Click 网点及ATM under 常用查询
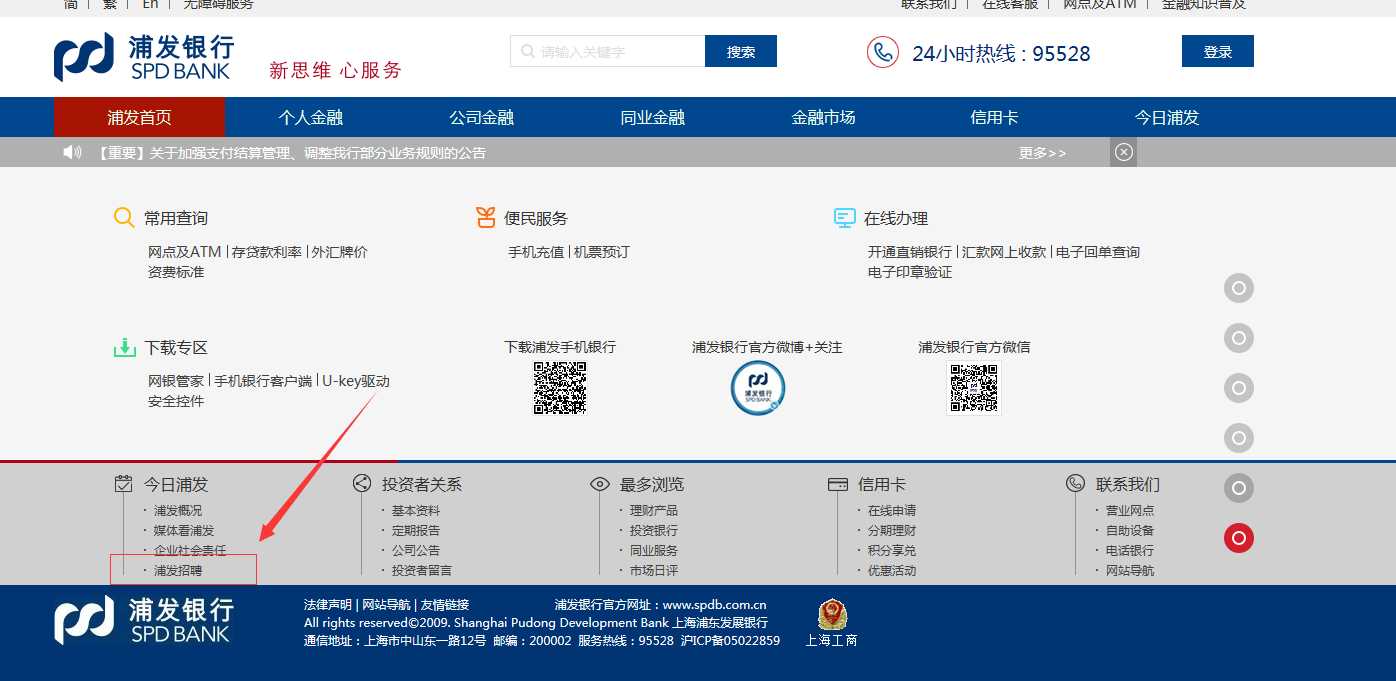1396x681 pixels. [x=185, y=252]
